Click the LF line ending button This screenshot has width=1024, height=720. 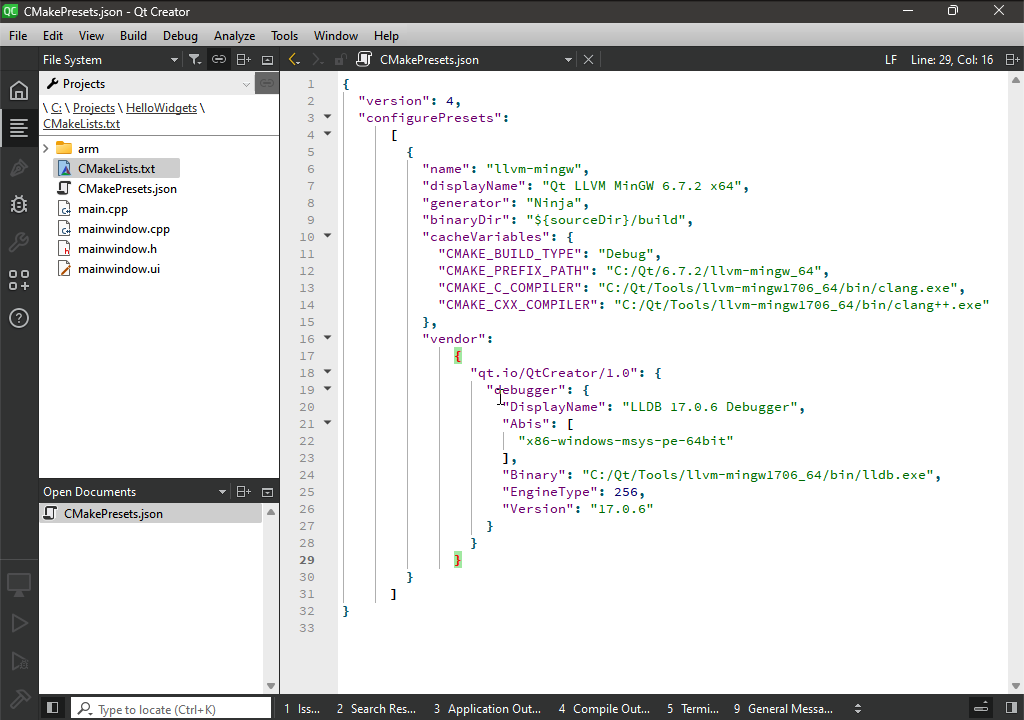(891, 60)
